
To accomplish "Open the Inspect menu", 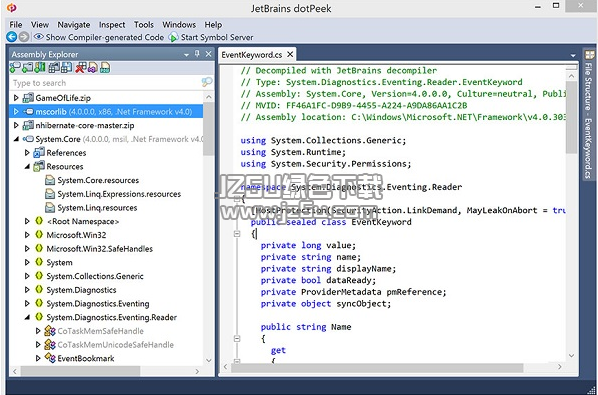I will (112, 25).
